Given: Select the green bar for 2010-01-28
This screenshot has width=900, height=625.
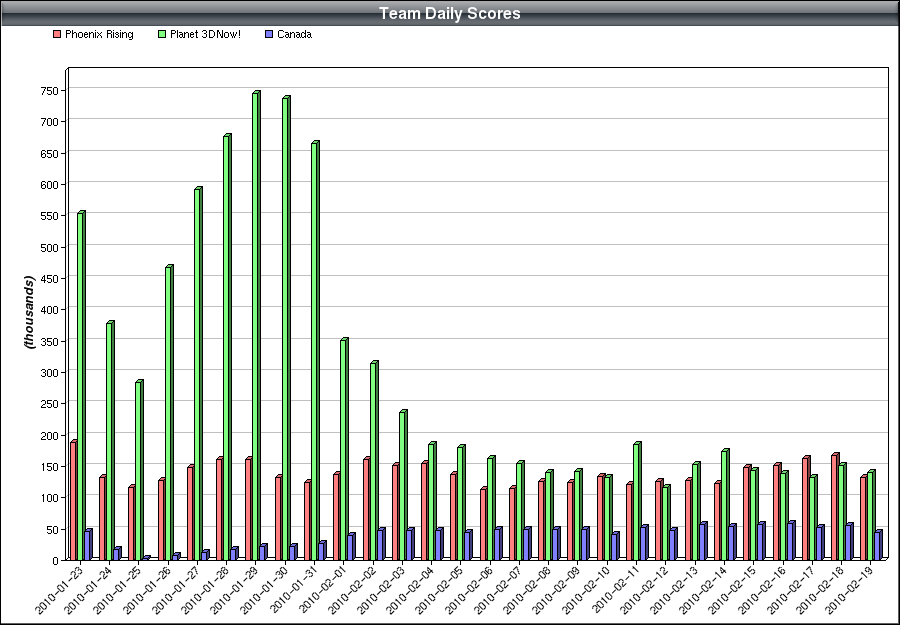Looking at the screenshot, I should [x=227, y=347].
